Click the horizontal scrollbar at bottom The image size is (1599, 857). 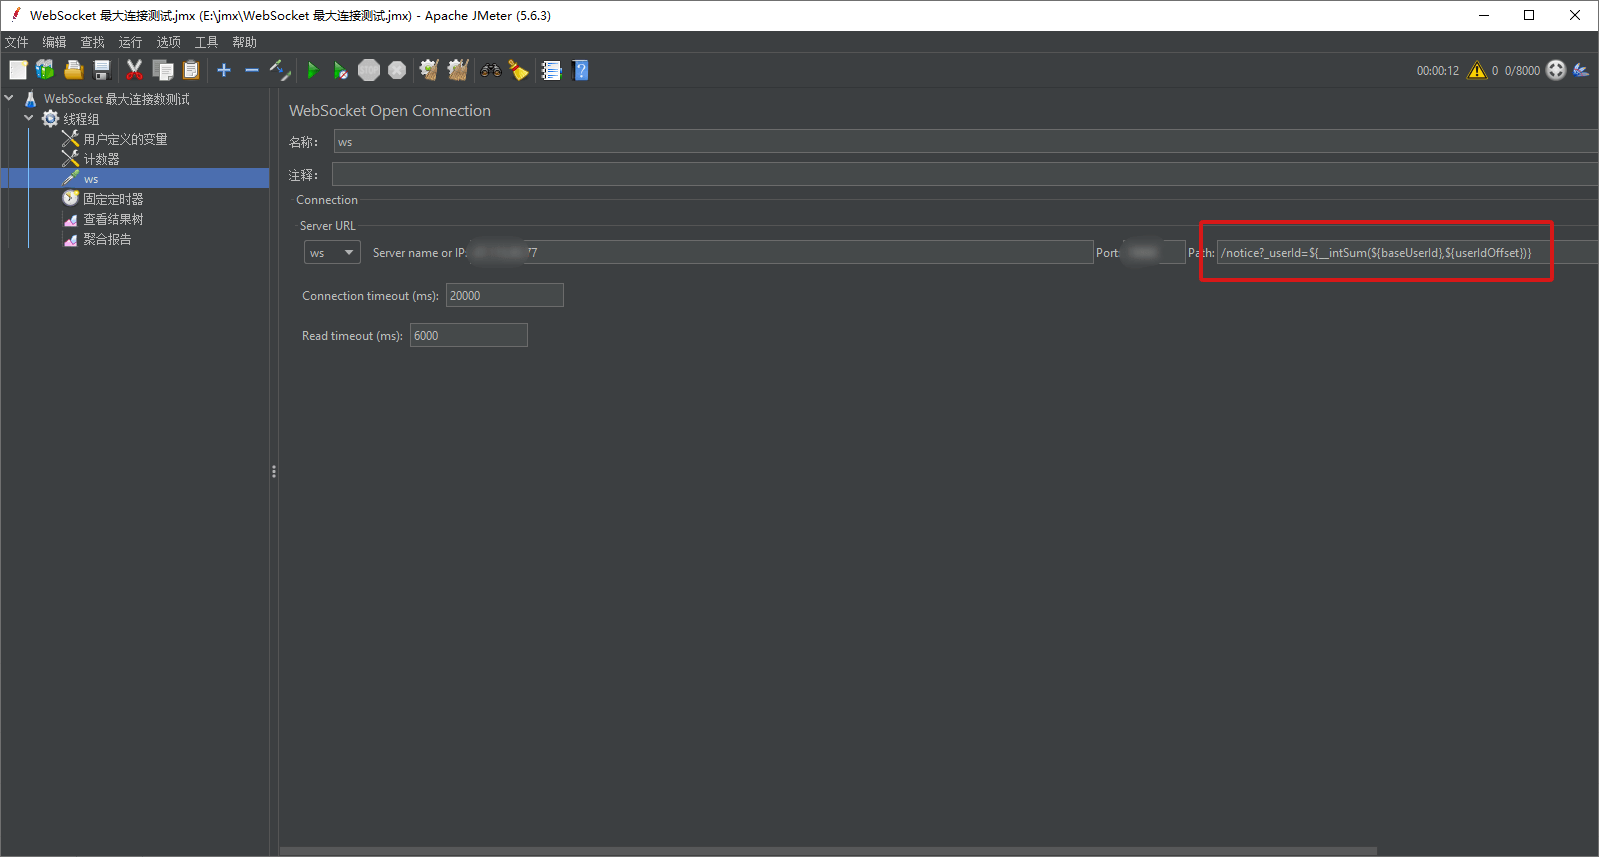point(828,851)
